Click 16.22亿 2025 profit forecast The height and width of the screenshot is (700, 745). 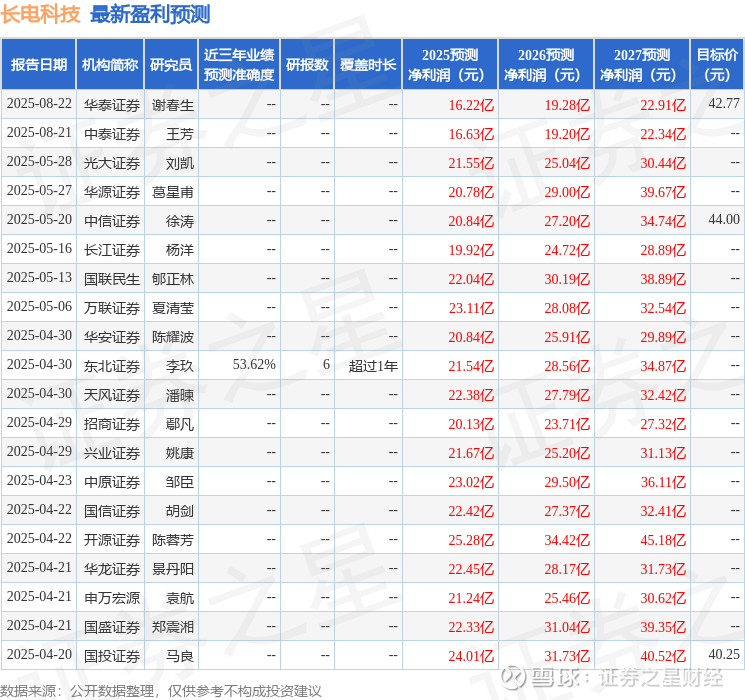point(471,105)
